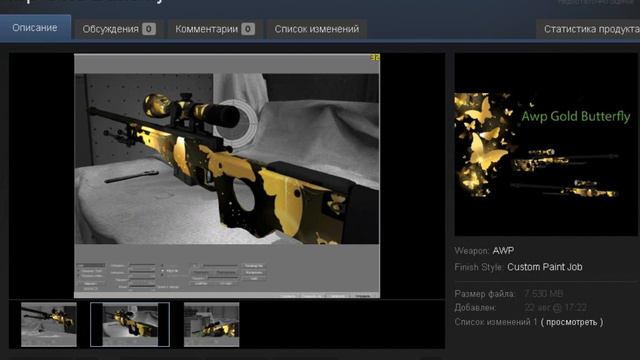Switch to the Обсуждения tab
Viewport: 640px width, 360px height.
[119, 29]
